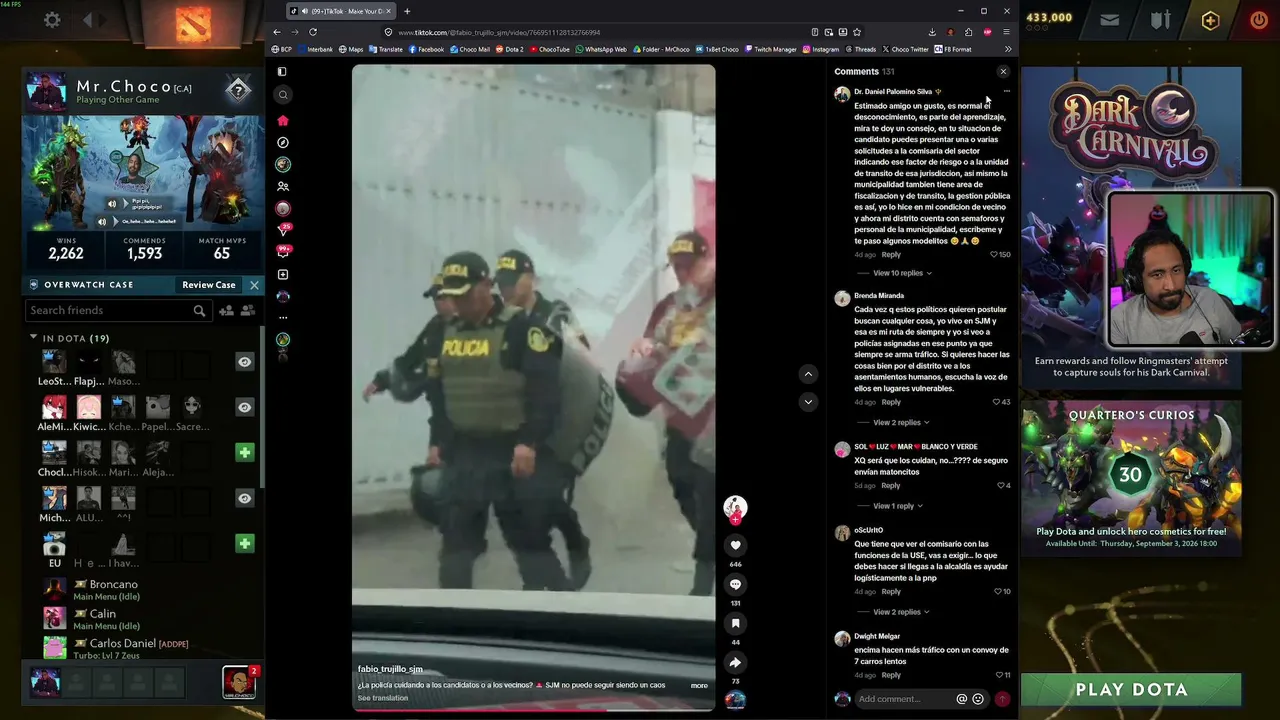Insert mention with @ icon
Screen dimensions: 1280x720
click(x=962, y=699)
